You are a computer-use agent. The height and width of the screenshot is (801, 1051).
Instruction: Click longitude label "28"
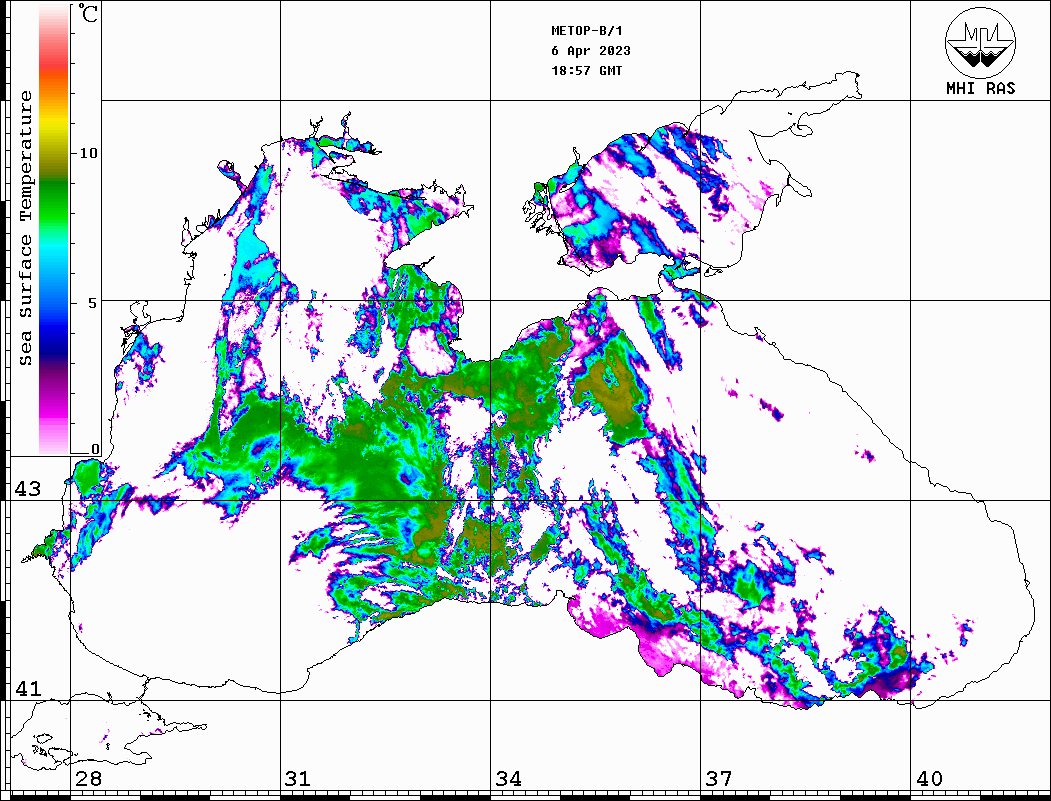88,778
